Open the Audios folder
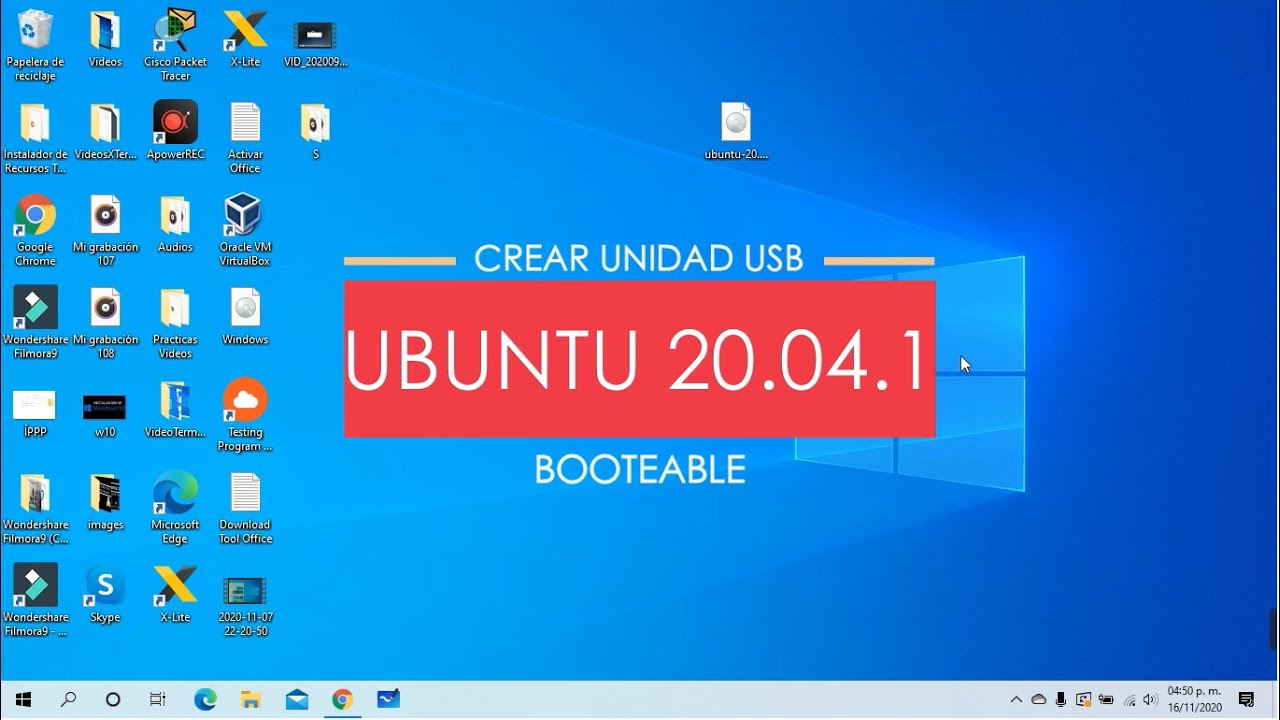The image size is (1280, 720). (x=175, y=224)
